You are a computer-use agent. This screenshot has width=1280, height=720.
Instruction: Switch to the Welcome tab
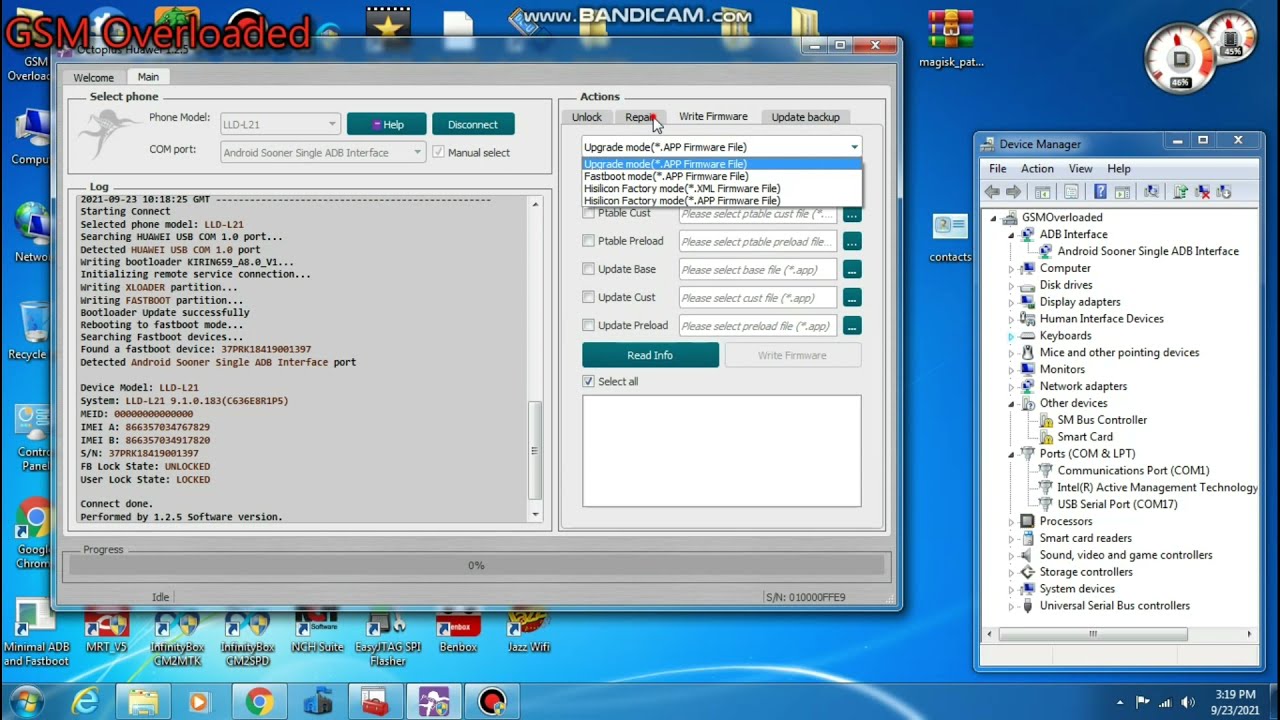93,77
